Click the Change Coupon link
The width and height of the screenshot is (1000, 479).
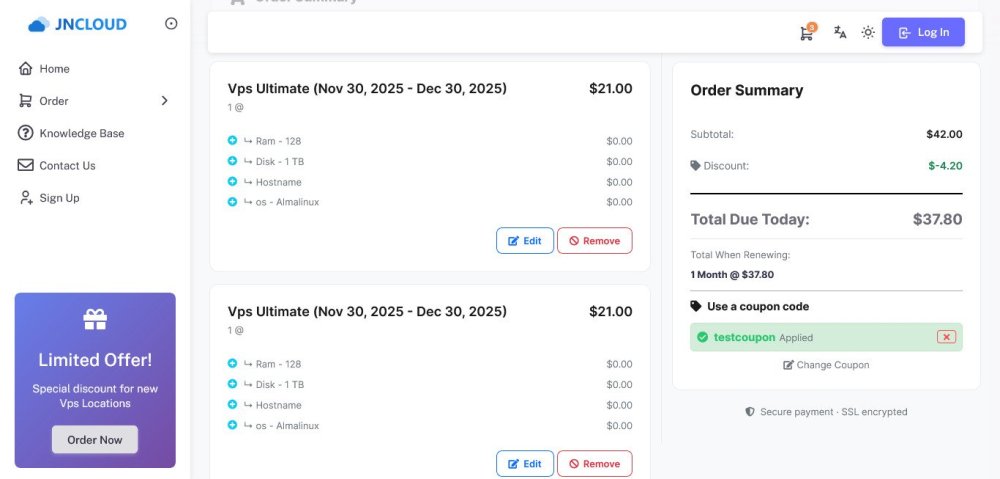tap(826, 365)
